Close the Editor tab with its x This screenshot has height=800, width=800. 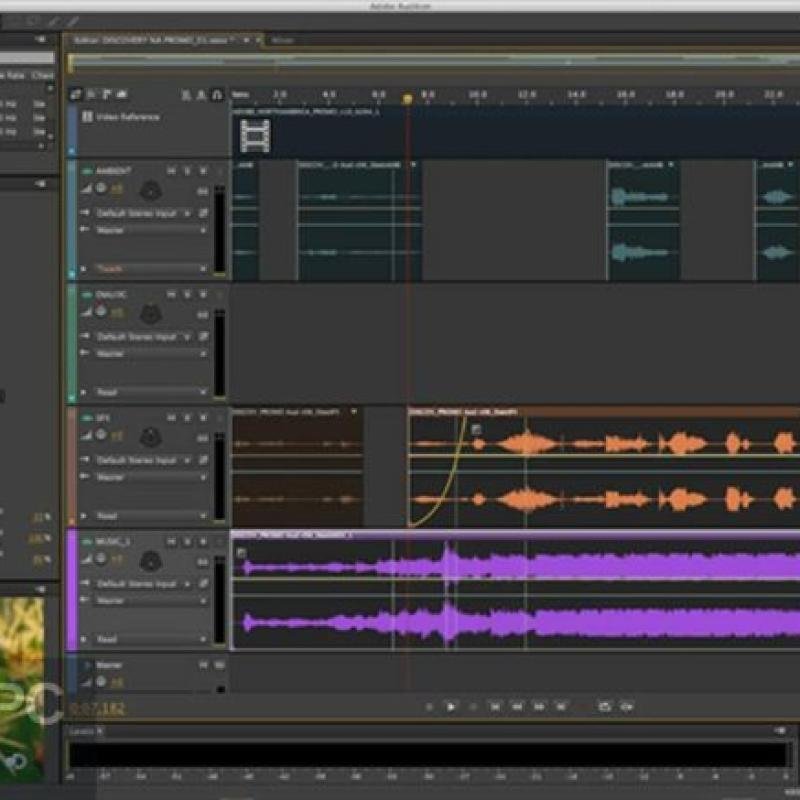pos(258,40)
